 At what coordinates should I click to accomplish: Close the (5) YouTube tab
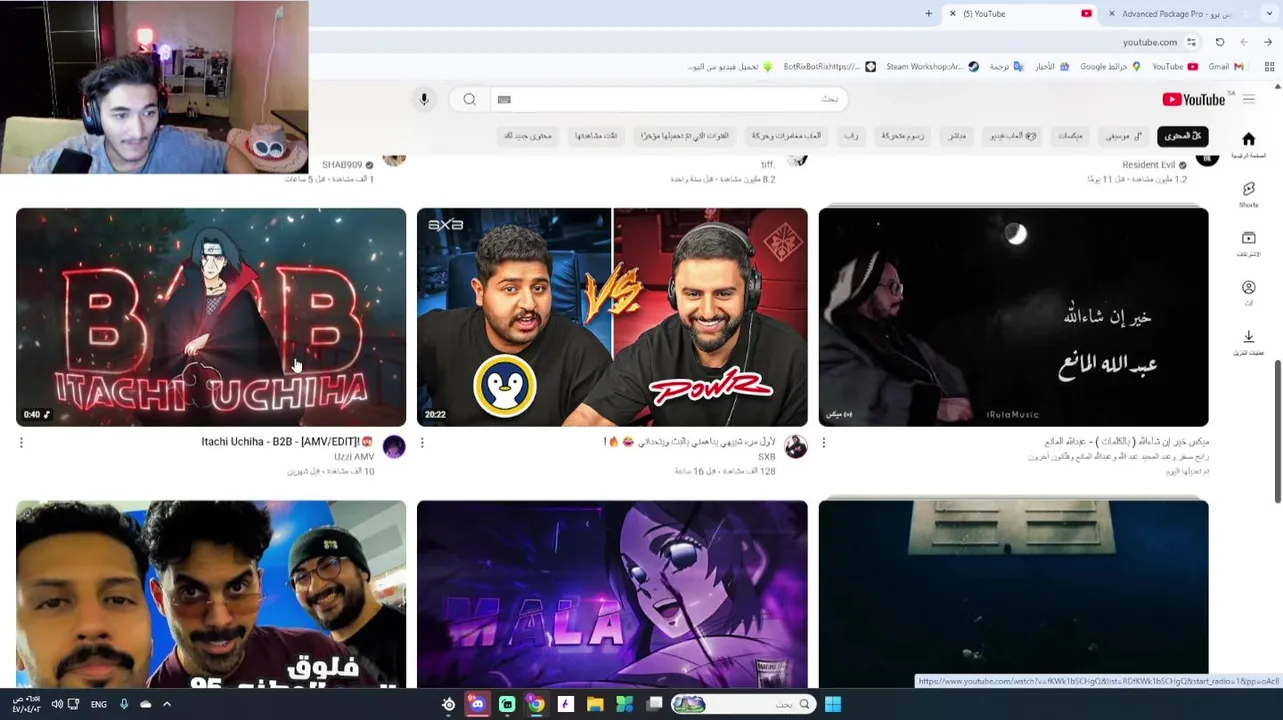coord(953,14)
